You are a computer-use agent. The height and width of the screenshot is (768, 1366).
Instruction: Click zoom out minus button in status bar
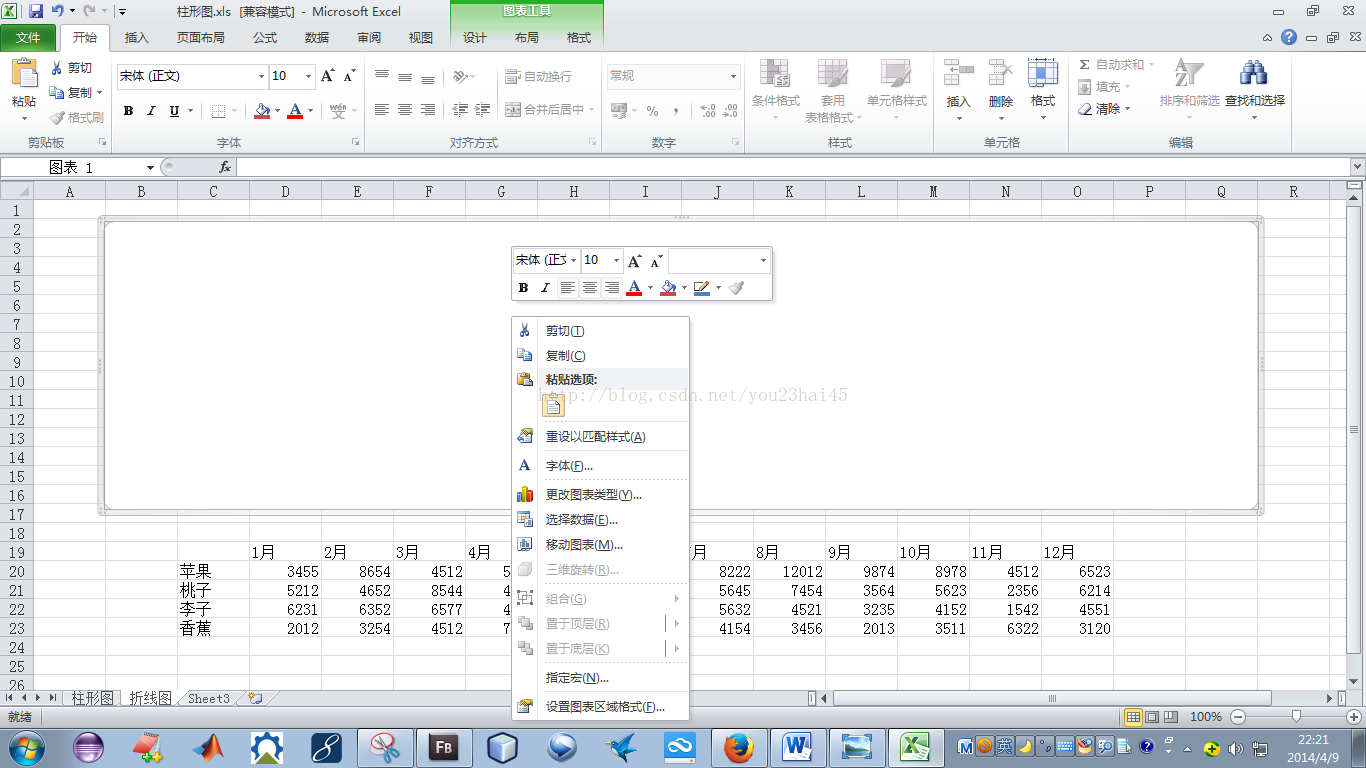point(1238,717)
